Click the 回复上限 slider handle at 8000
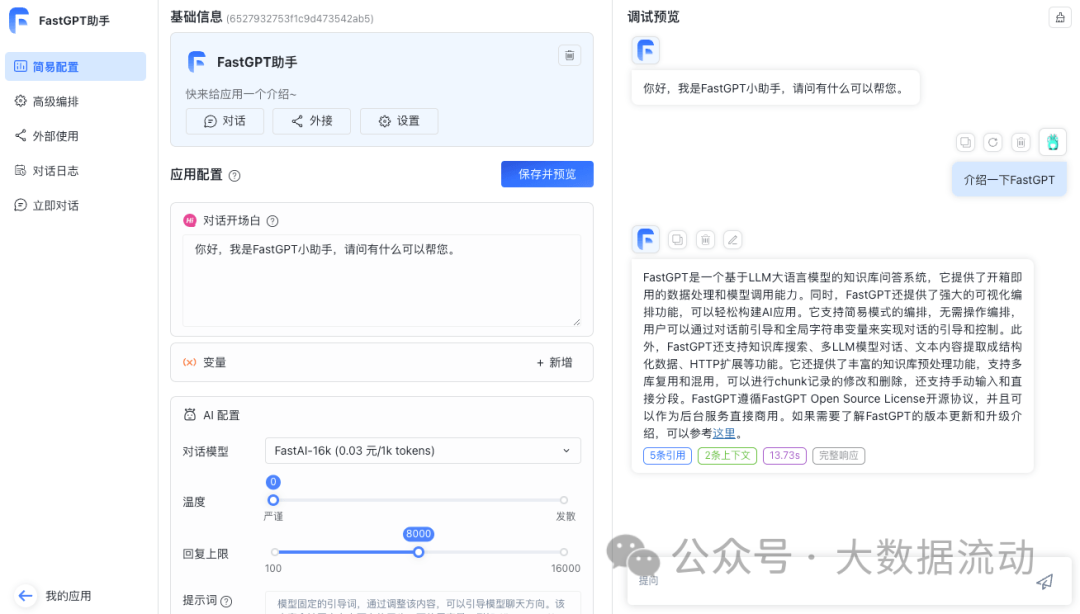Viewport: 1080px width, 614px height. 418,552
